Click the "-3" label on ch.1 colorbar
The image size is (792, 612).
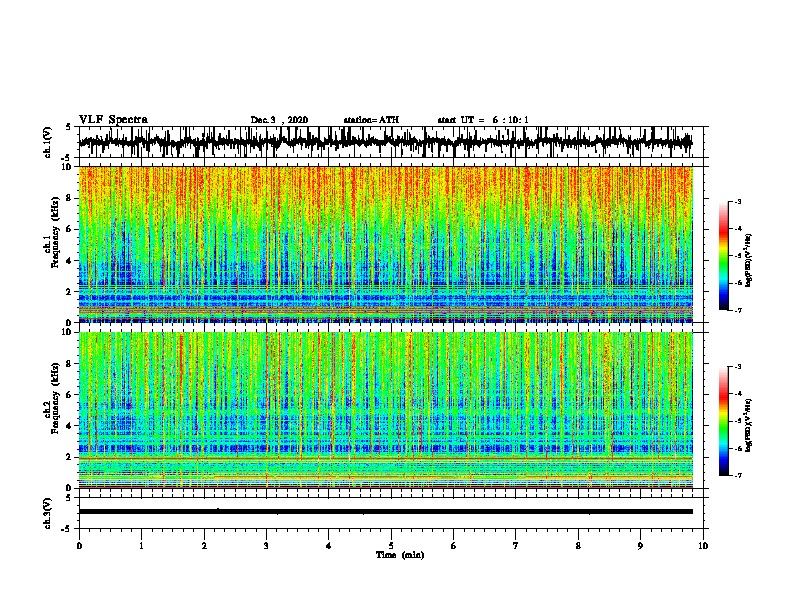click(x=738, y=201)
